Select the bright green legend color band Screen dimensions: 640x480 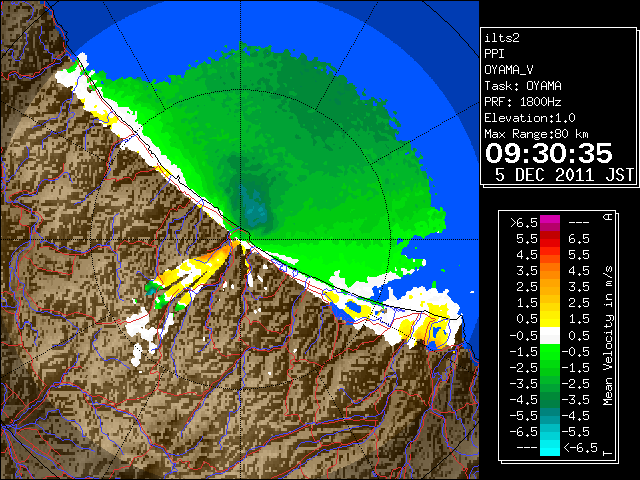coord(550,352)
